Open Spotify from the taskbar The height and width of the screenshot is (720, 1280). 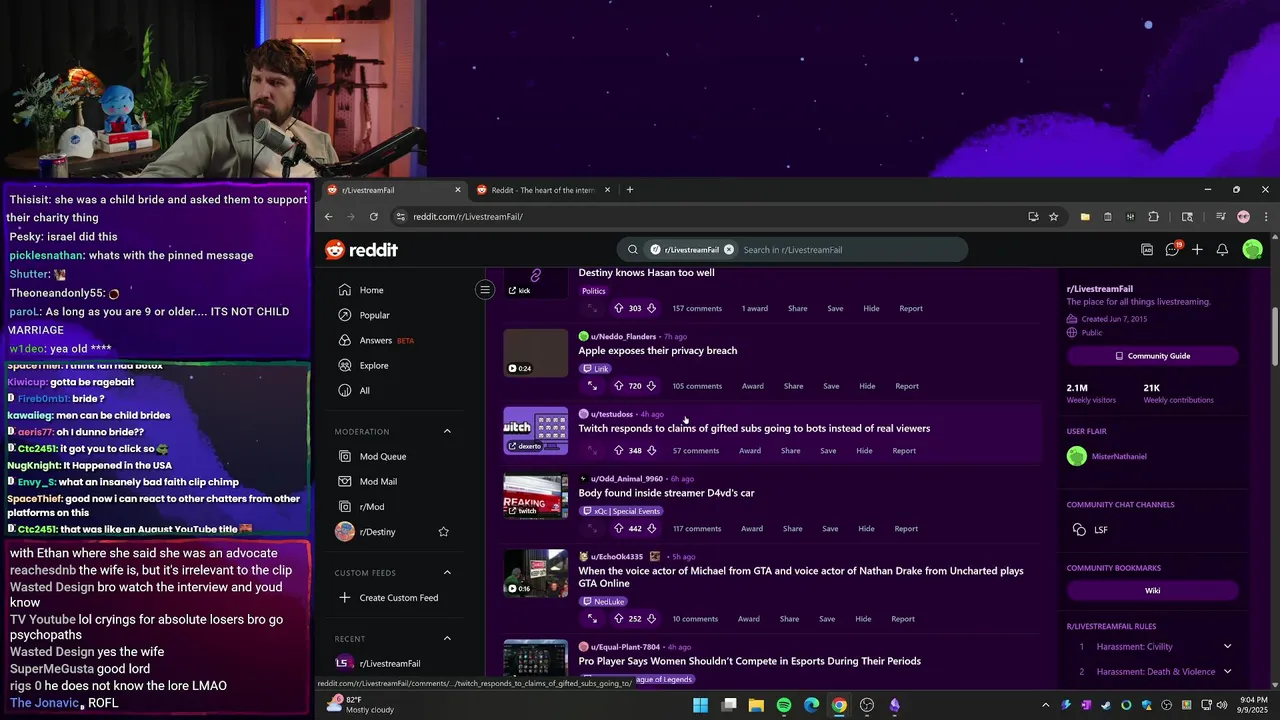point(784,705)
